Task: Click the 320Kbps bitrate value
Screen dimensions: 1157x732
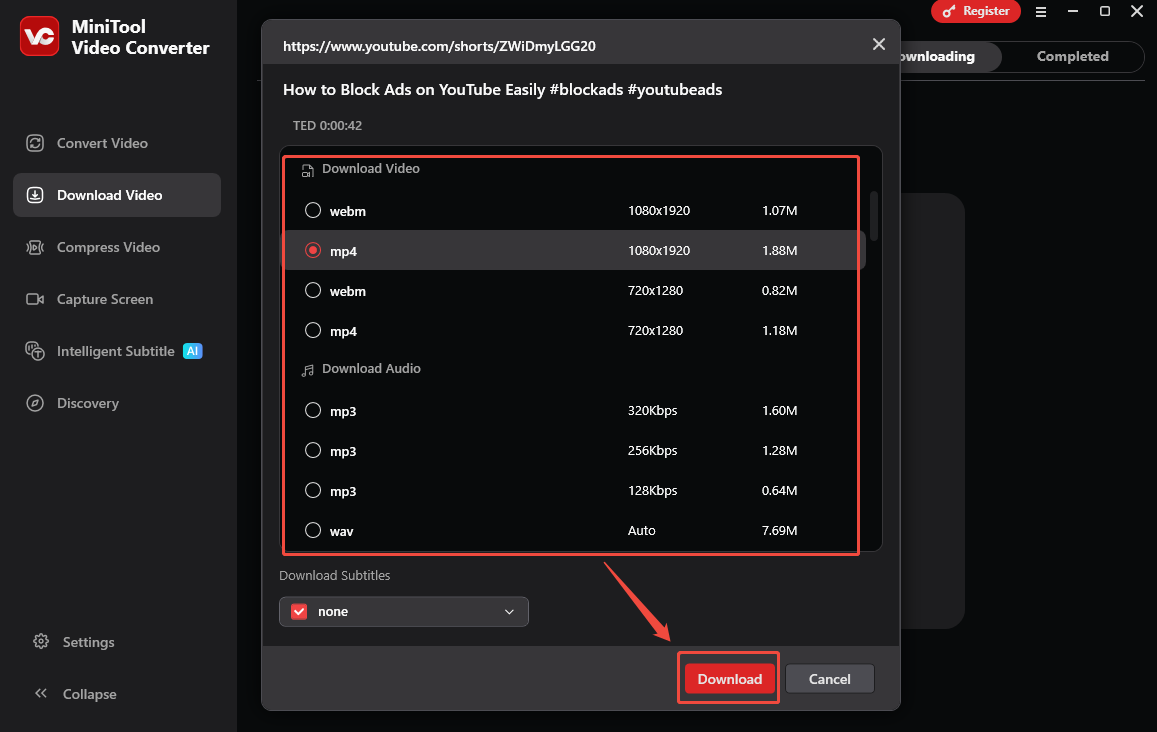Action: (x=652, y=410)
